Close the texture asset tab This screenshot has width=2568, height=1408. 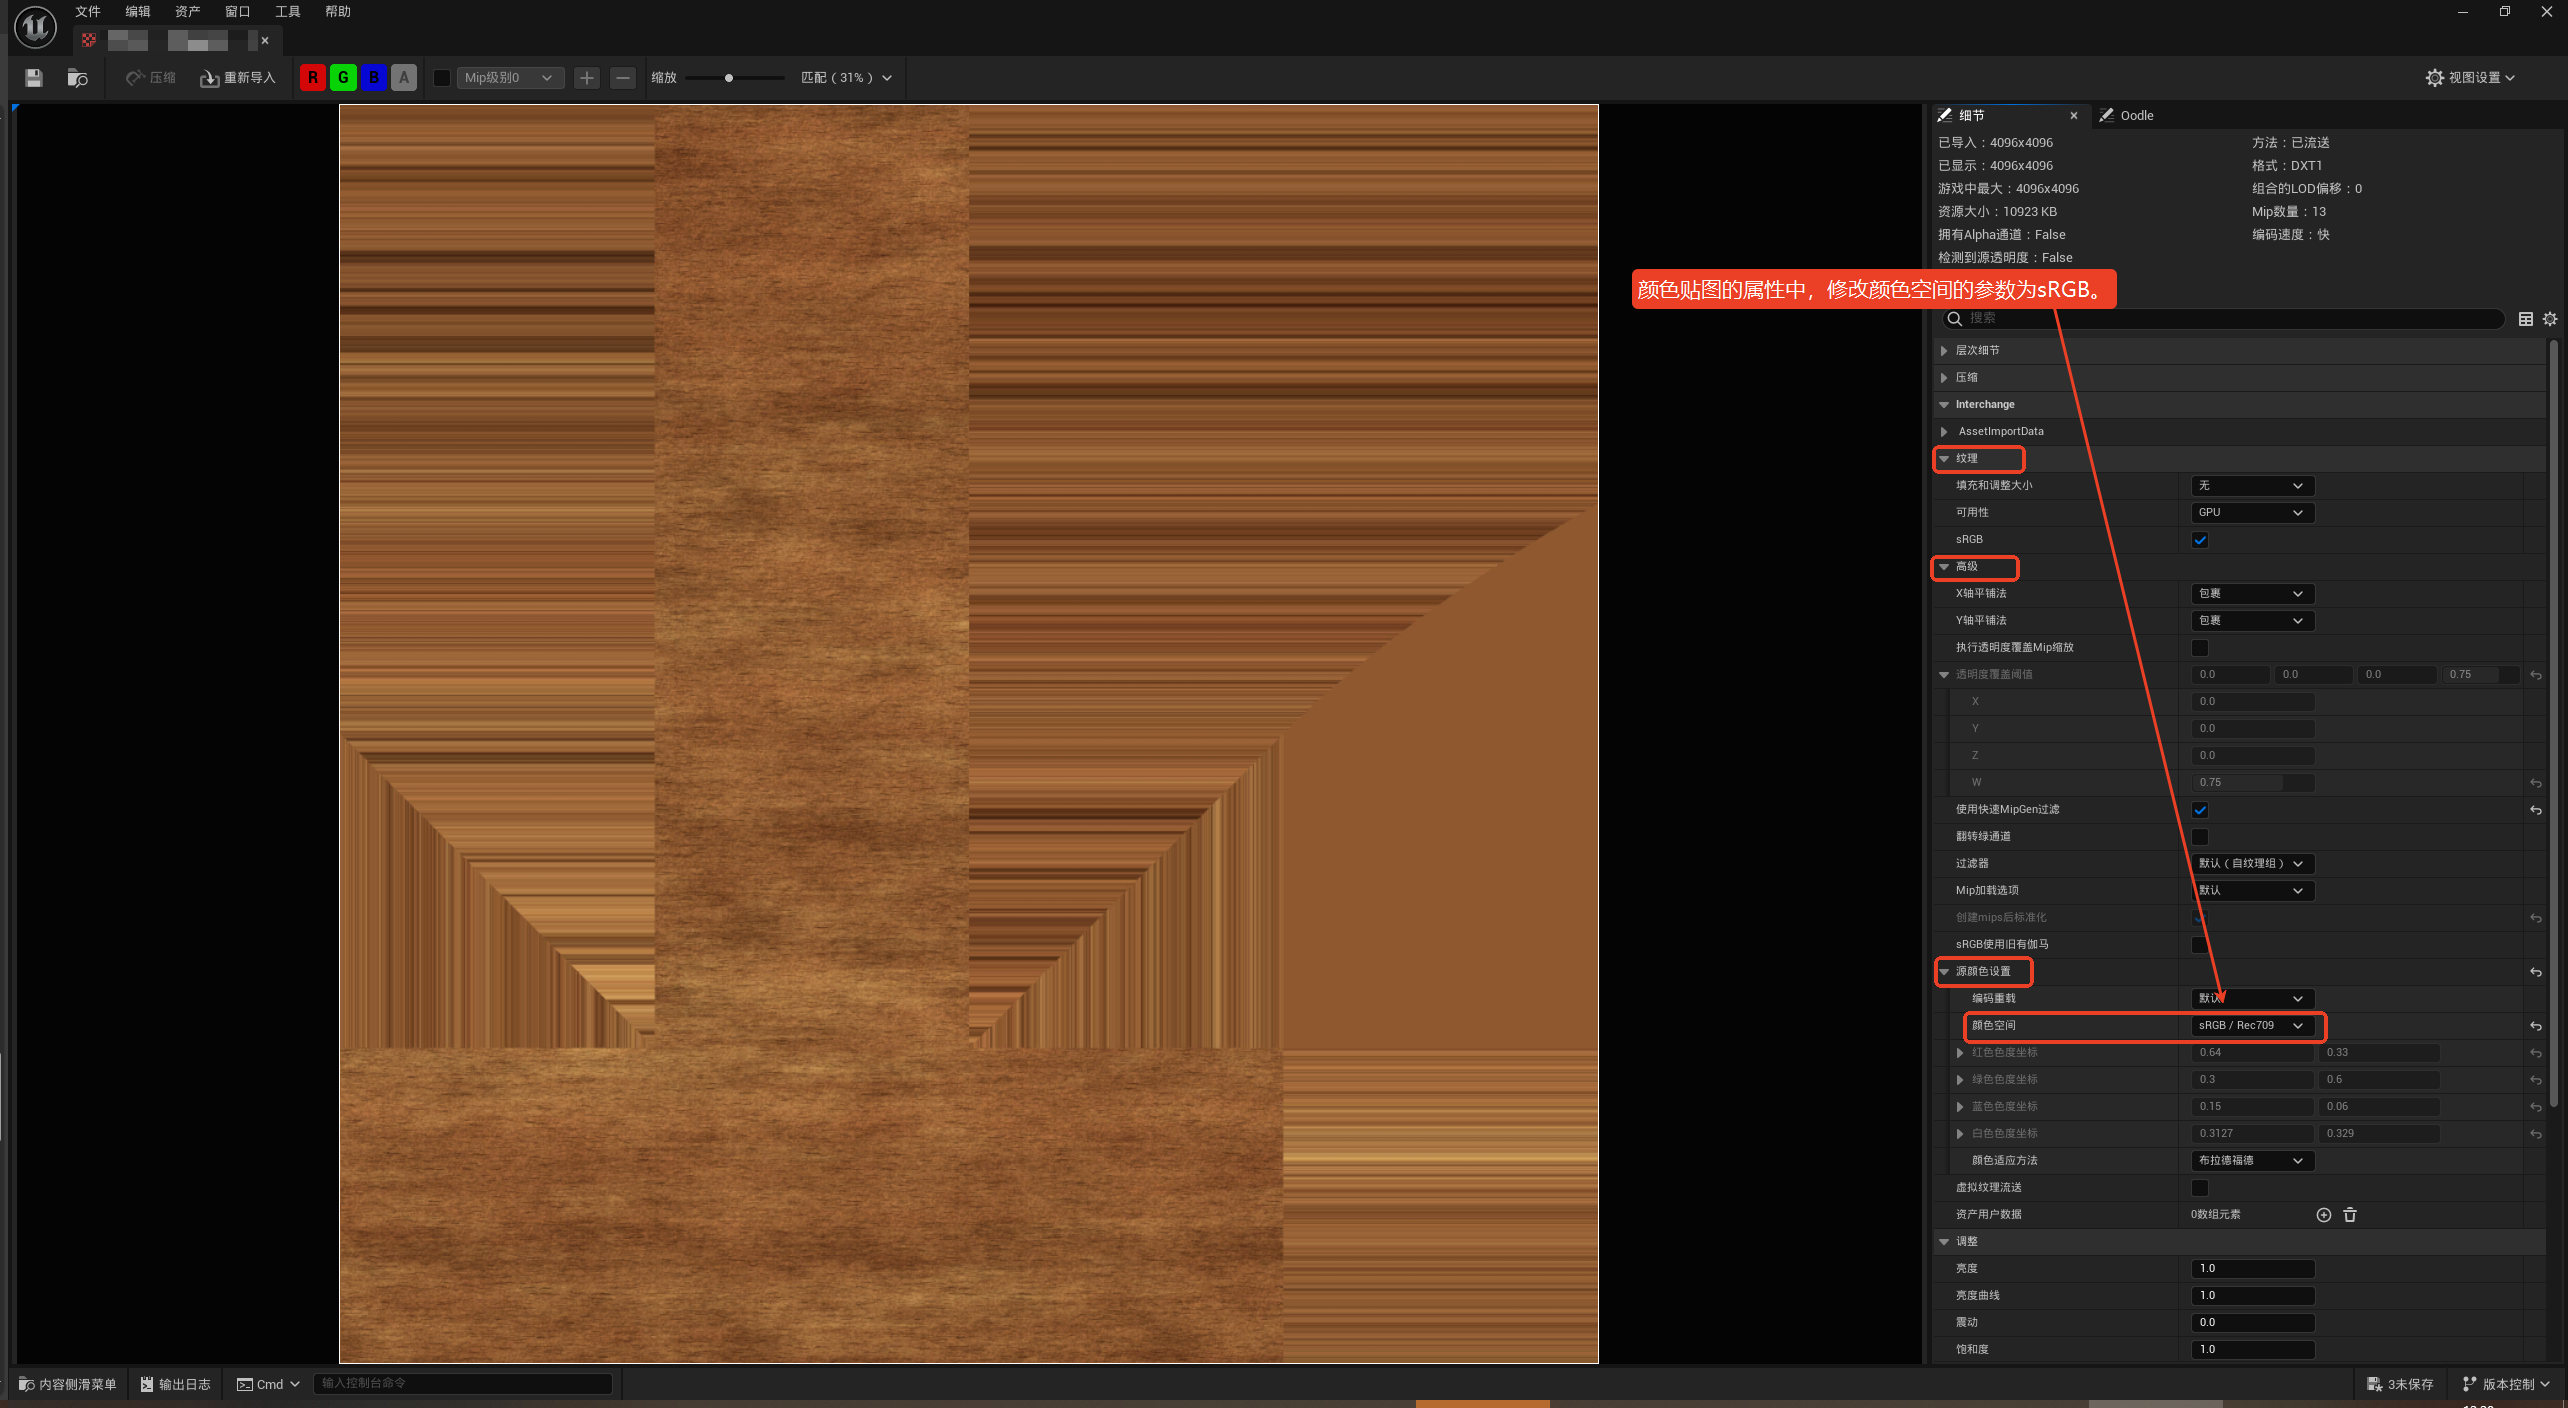click(x=265, y=41)
